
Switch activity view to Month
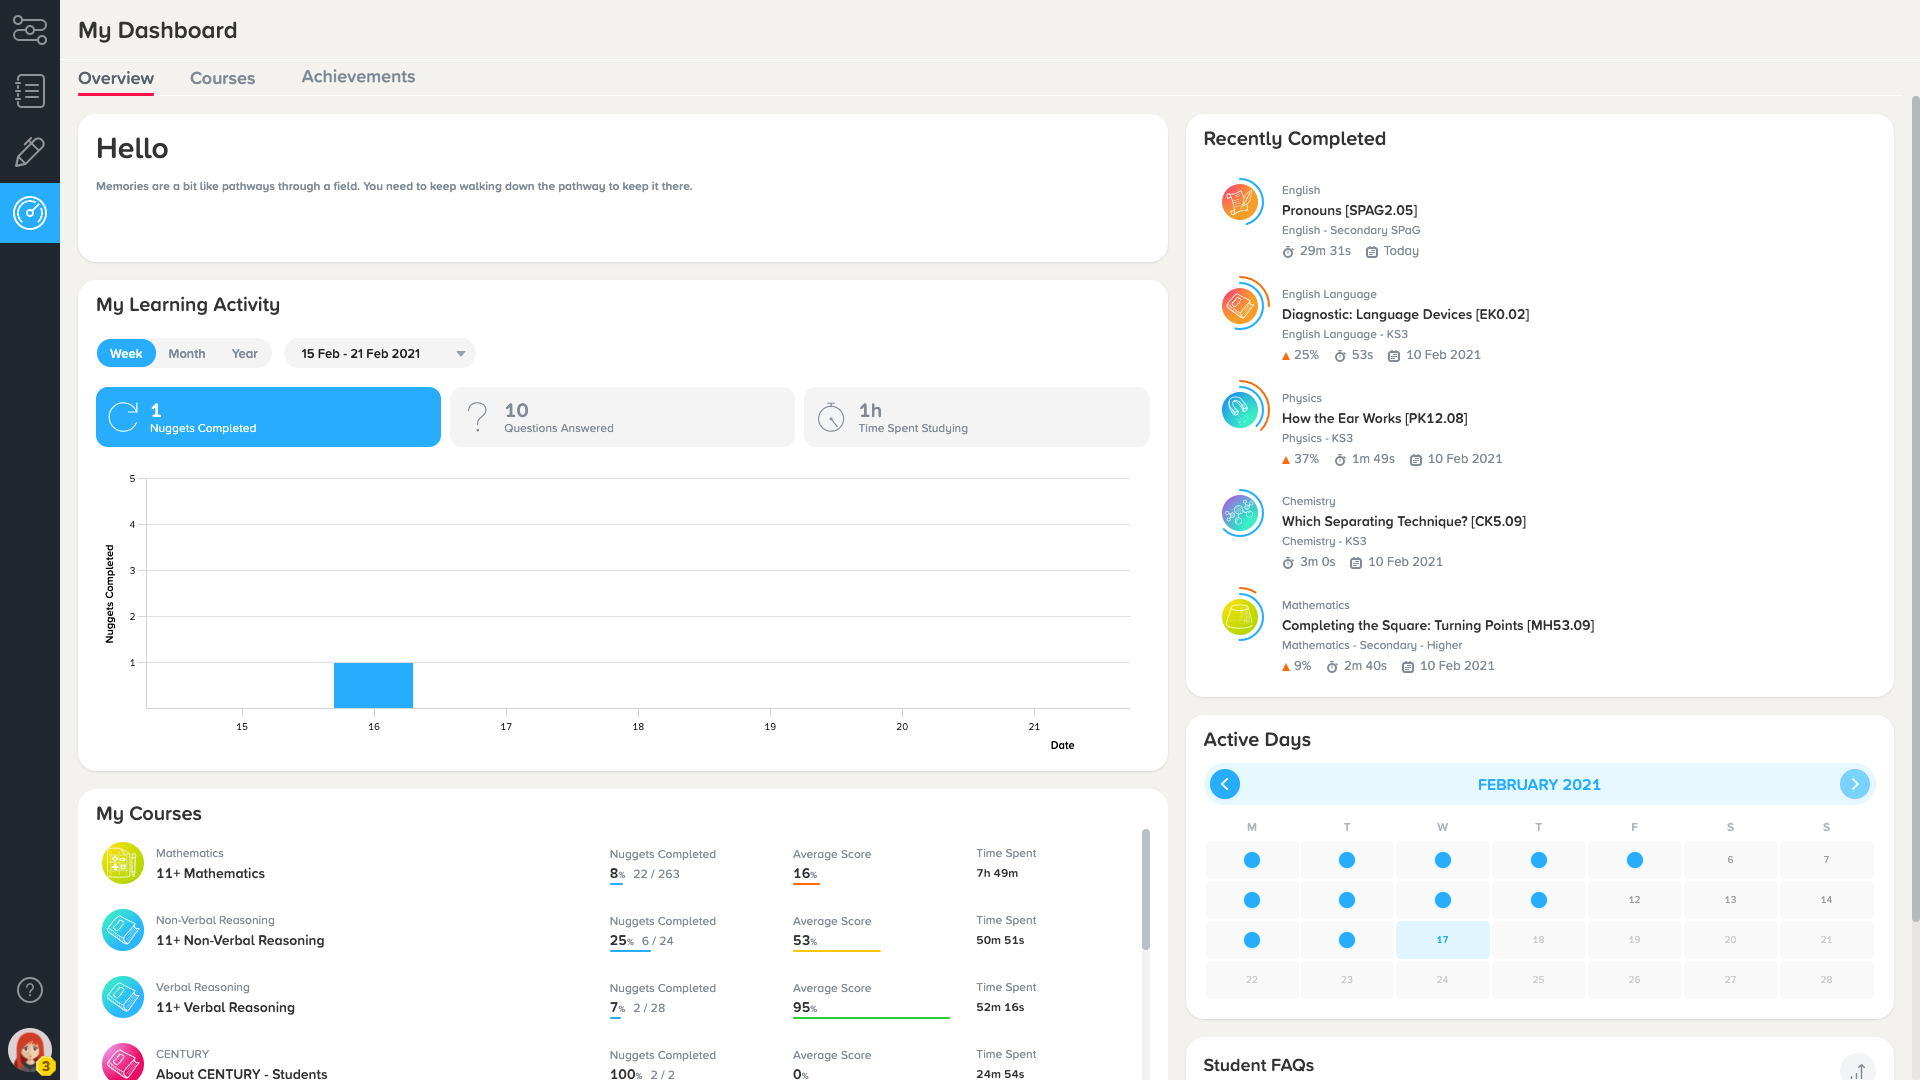pos(187,354)
